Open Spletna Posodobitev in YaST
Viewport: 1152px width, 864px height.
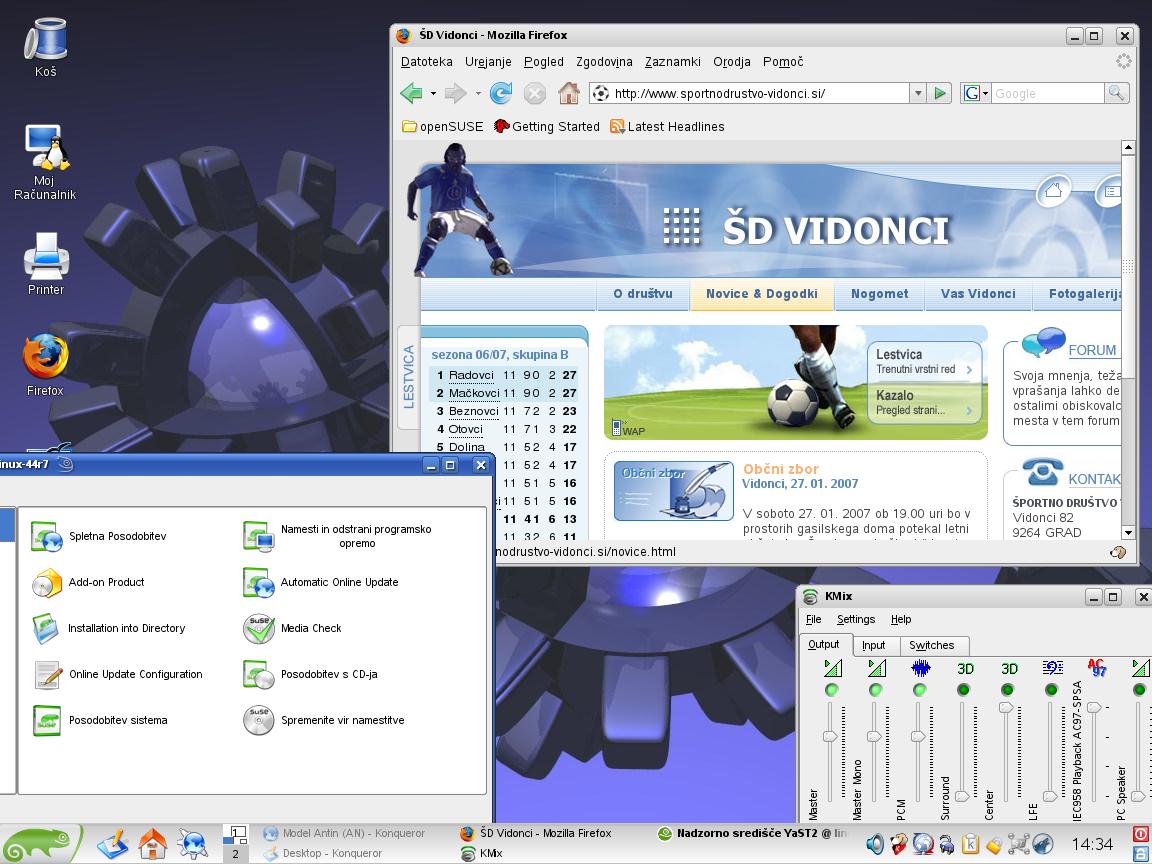(98, 536)
